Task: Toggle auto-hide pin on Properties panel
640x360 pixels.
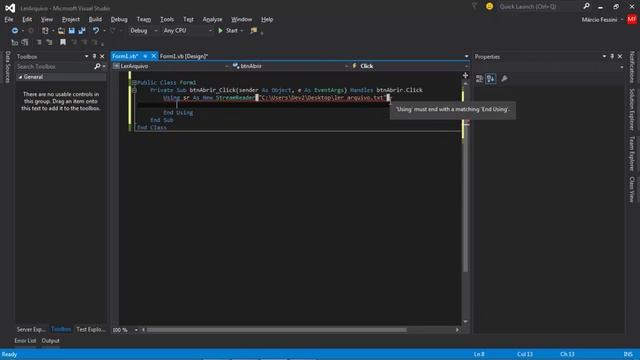Action: pos(612,56)
